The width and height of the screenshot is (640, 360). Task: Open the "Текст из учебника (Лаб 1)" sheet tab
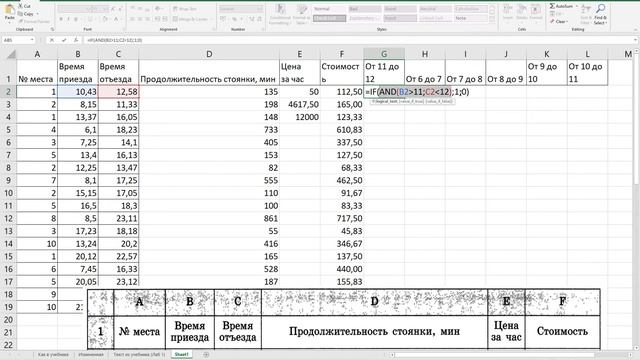(x=139, y=355)
